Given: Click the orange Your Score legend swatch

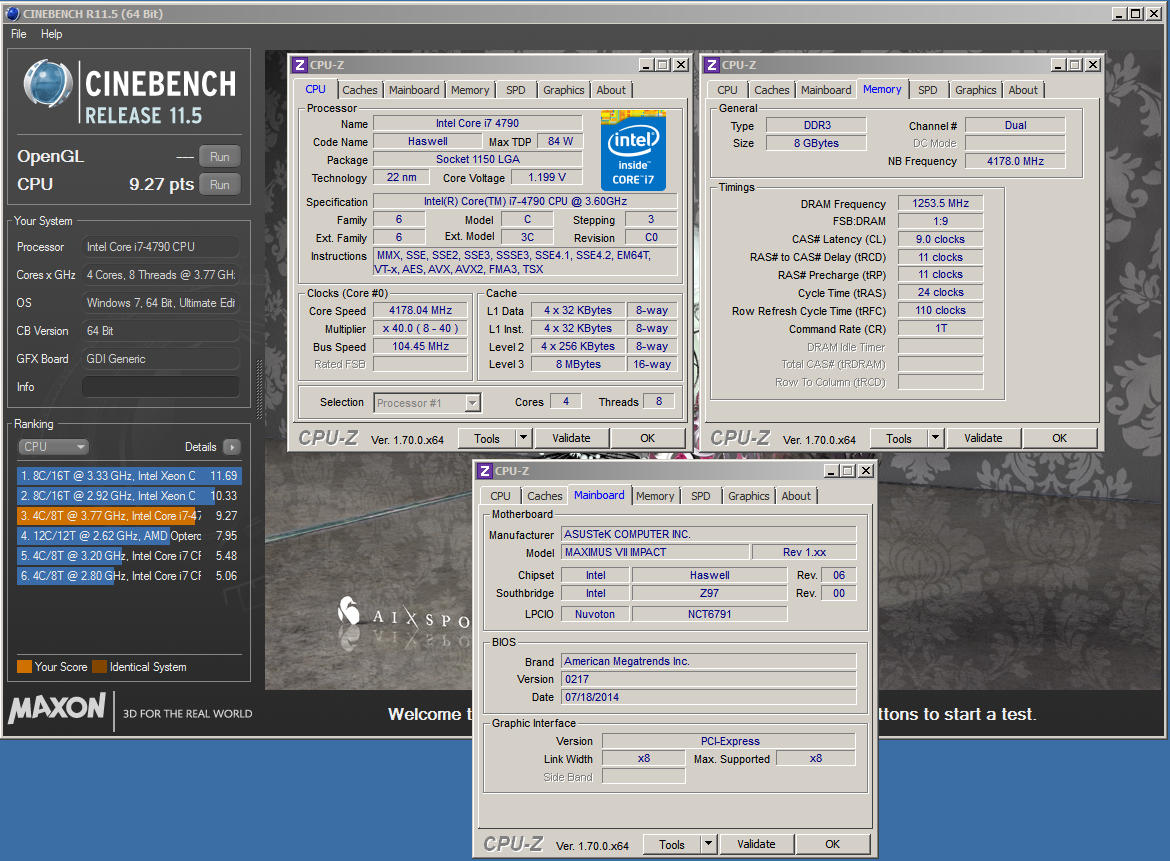Looking at the screenshot, I should 24,666.
